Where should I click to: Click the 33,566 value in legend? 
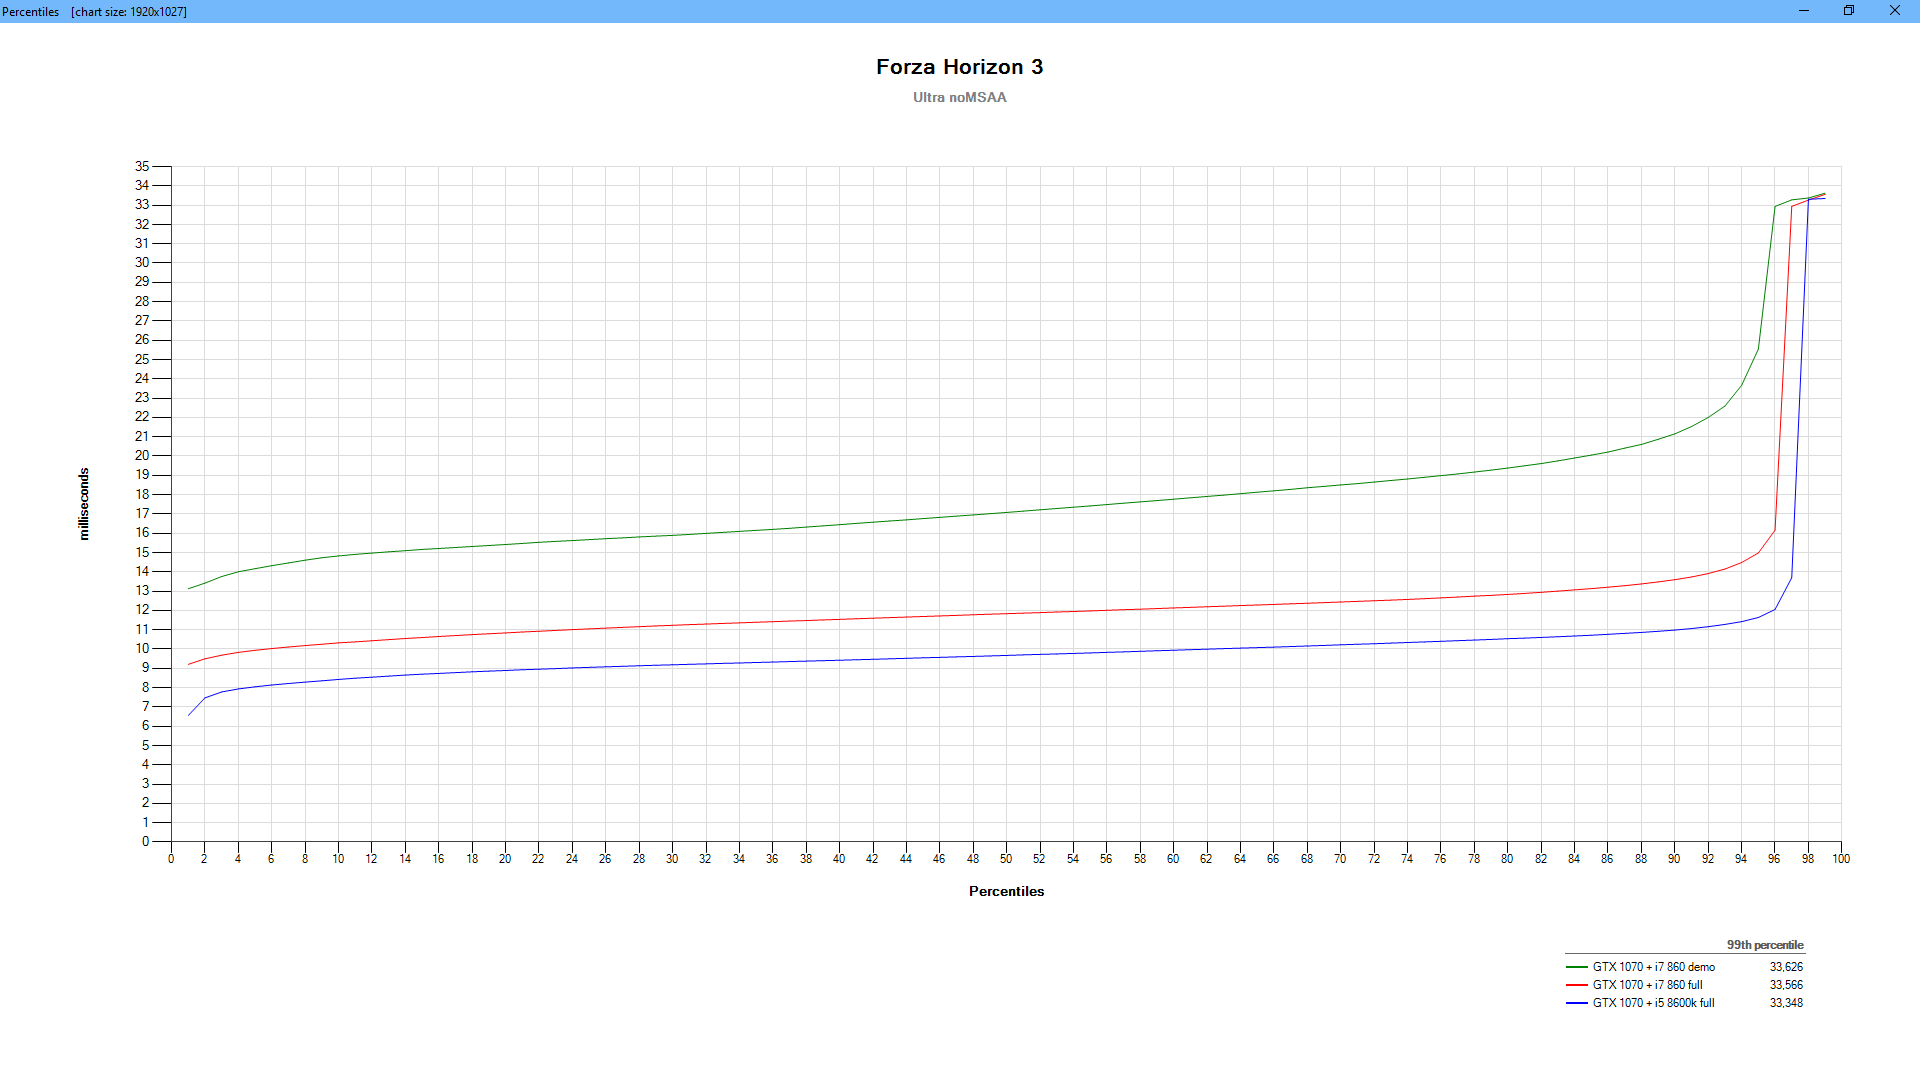click(1786, 985)
